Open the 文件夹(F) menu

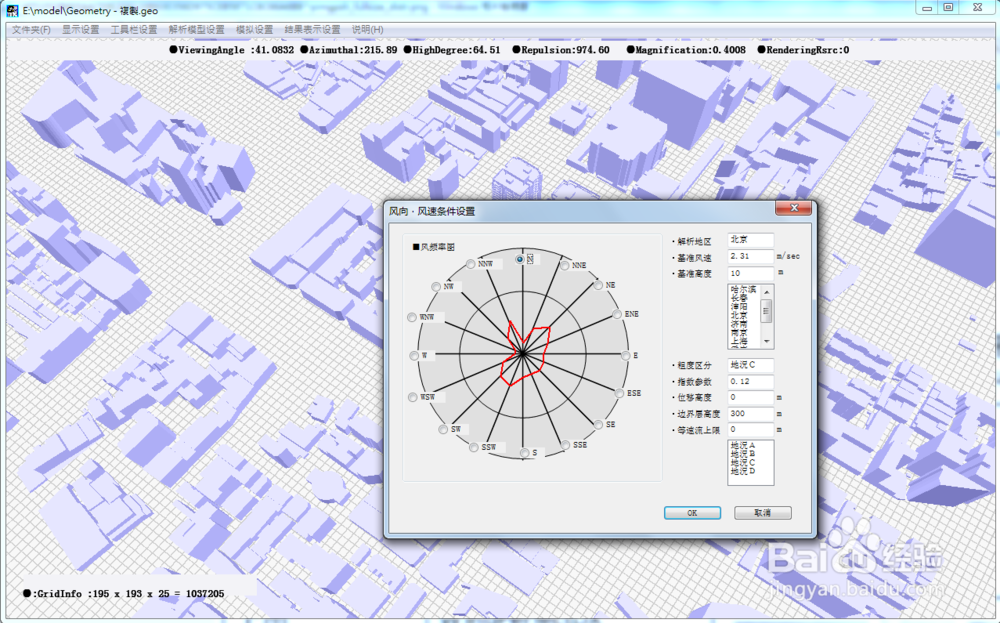(31, 30)
